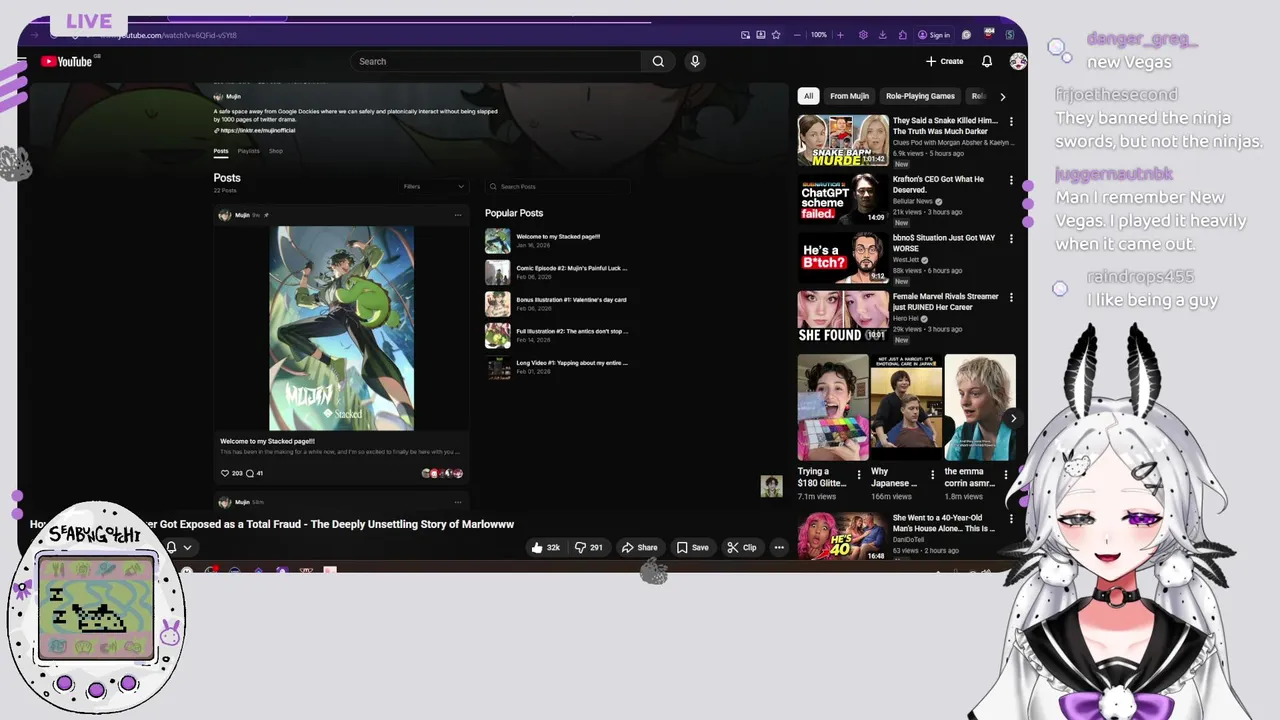1280x720 pixels.
Task: Open ChatGPT scheme failed thumbnail
Action: tap(843, 199)
